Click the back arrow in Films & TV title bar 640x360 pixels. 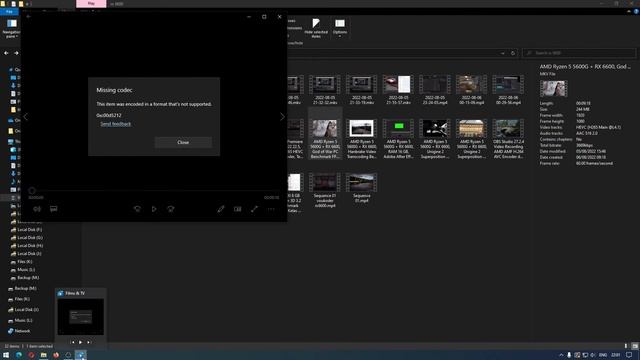pyautogui.click(x=28, y=17)
